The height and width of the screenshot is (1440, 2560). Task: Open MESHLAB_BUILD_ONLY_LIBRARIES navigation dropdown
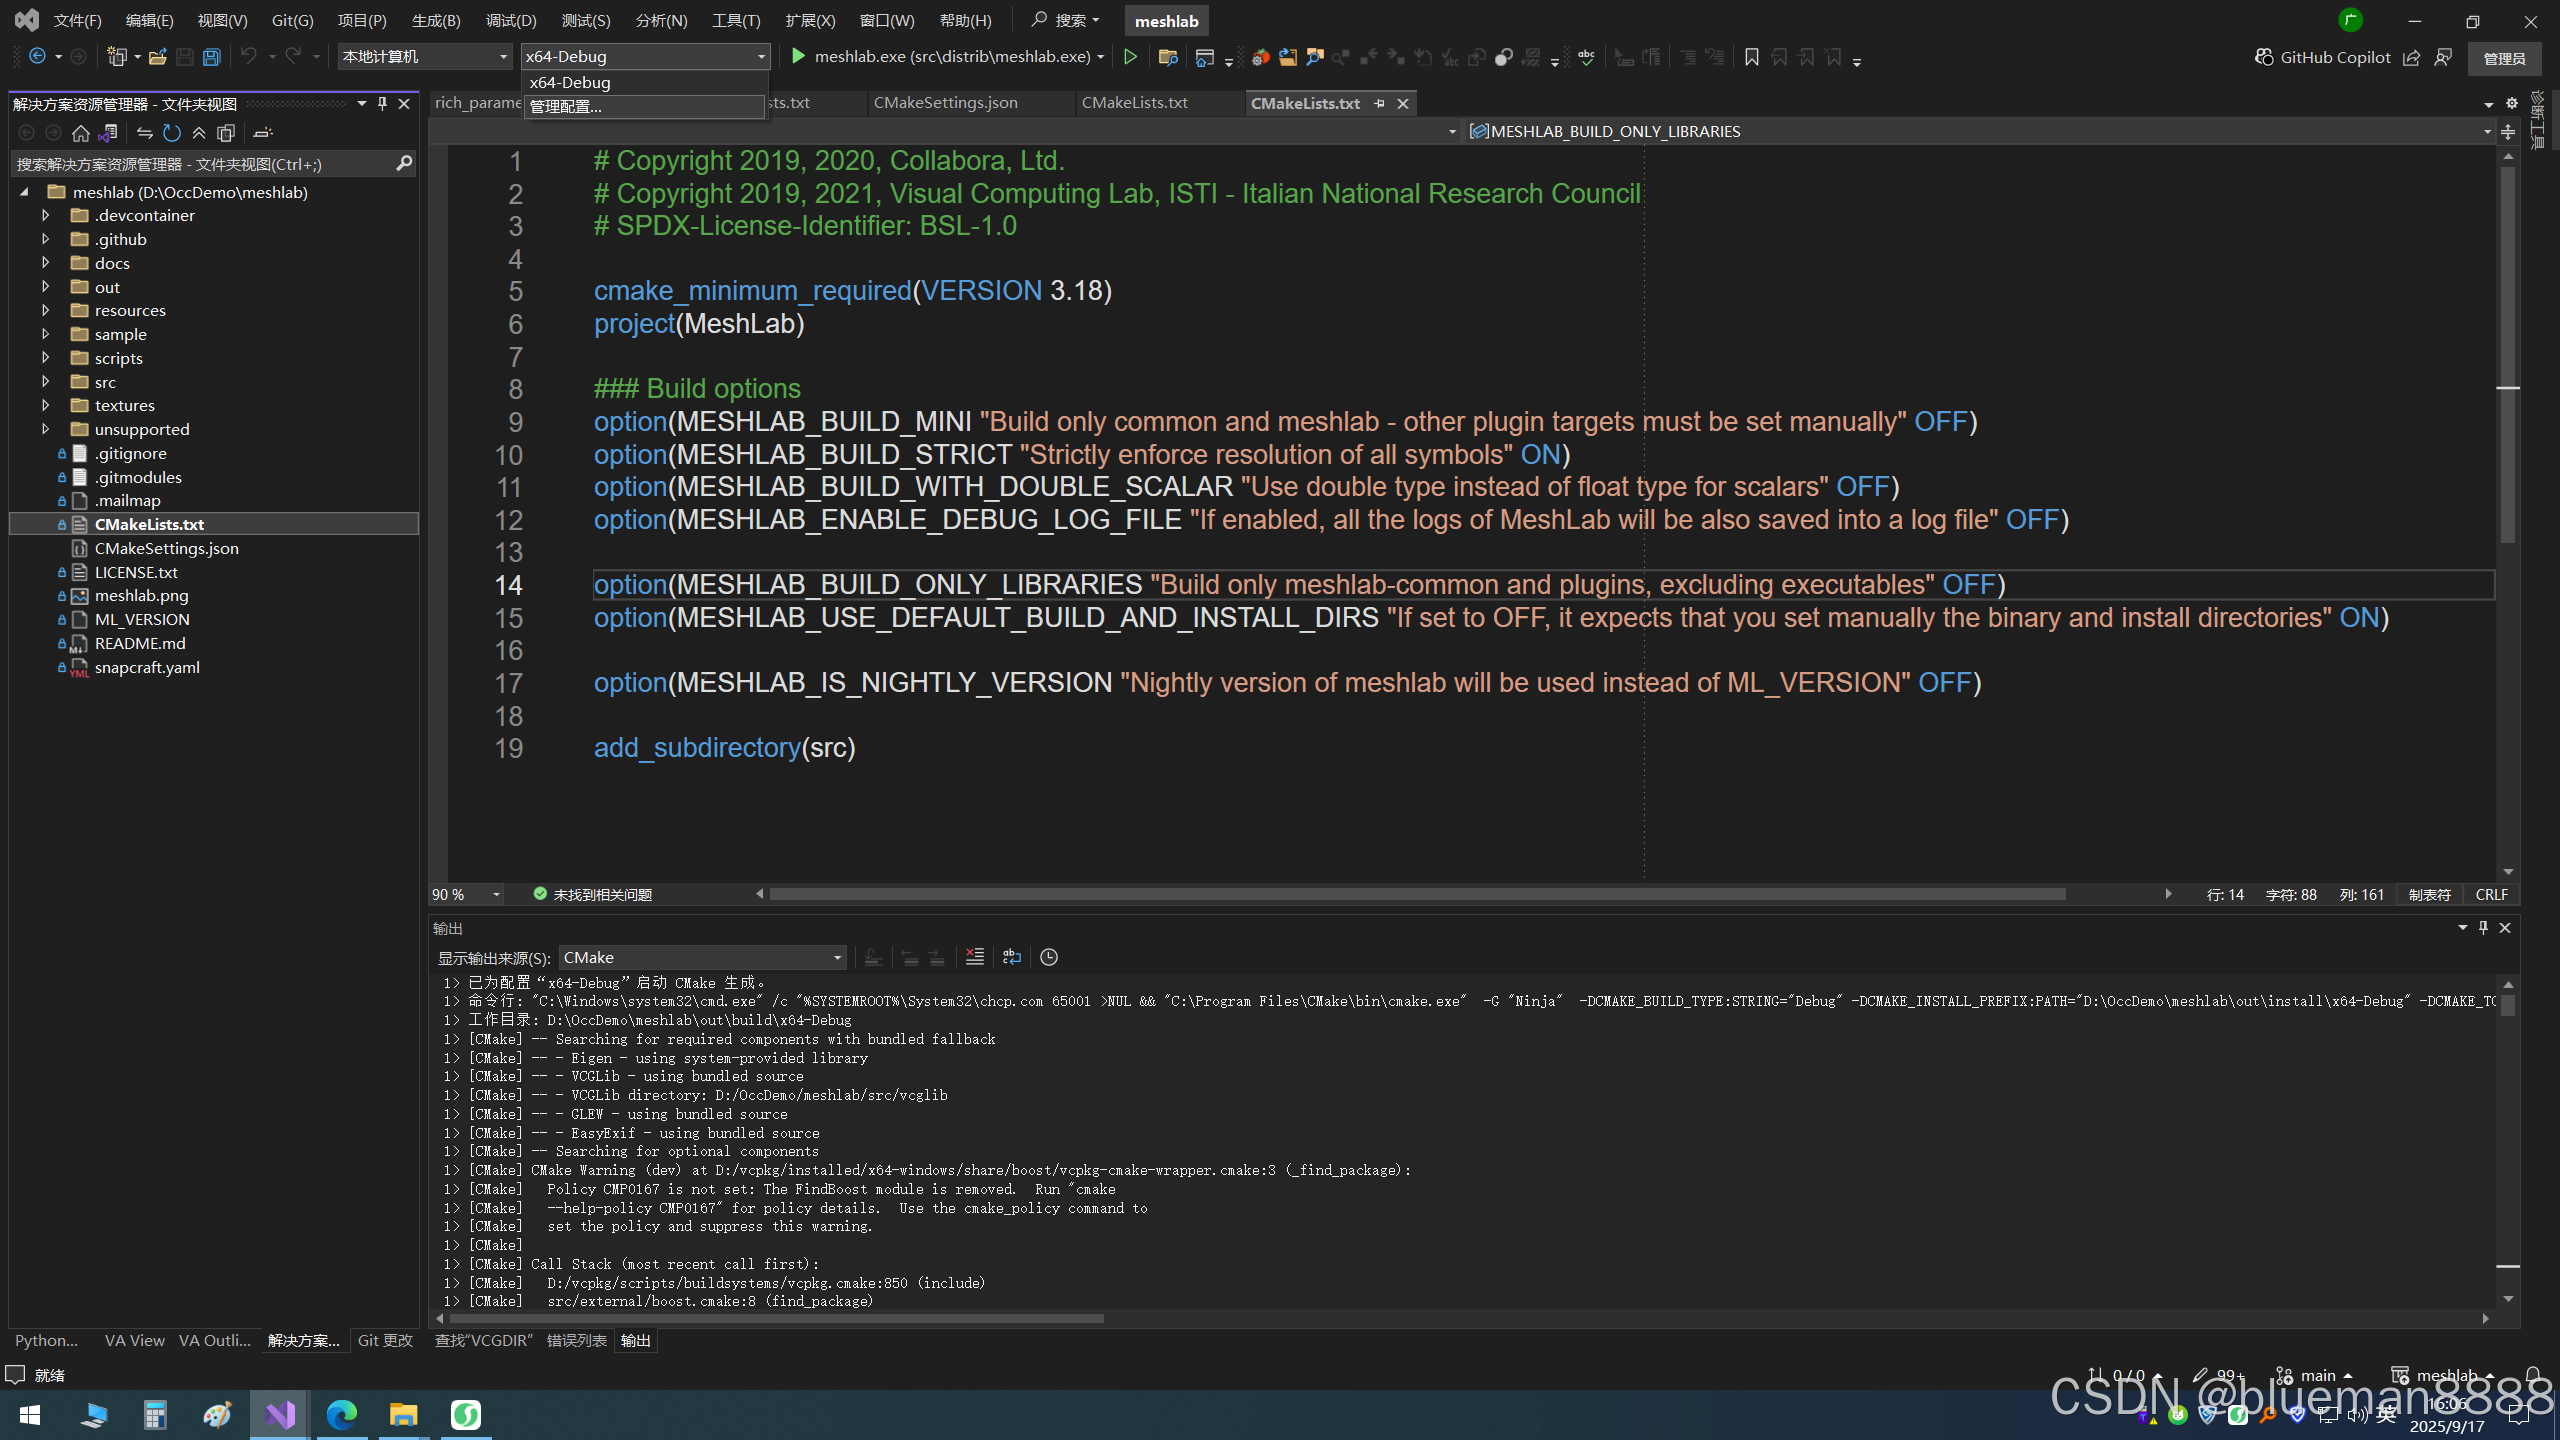pyautogui.click(x=1980, y=131)
